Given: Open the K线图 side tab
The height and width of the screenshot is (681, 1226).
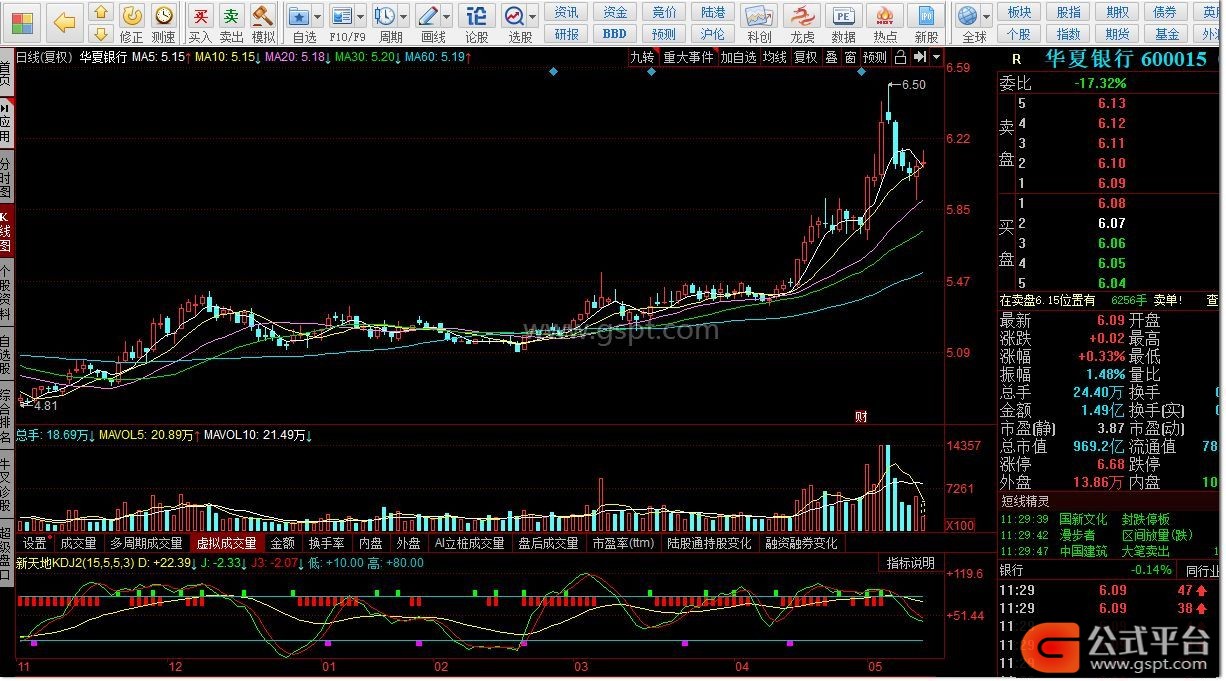Looking at the screenshot, I should (x=6, y=231).
